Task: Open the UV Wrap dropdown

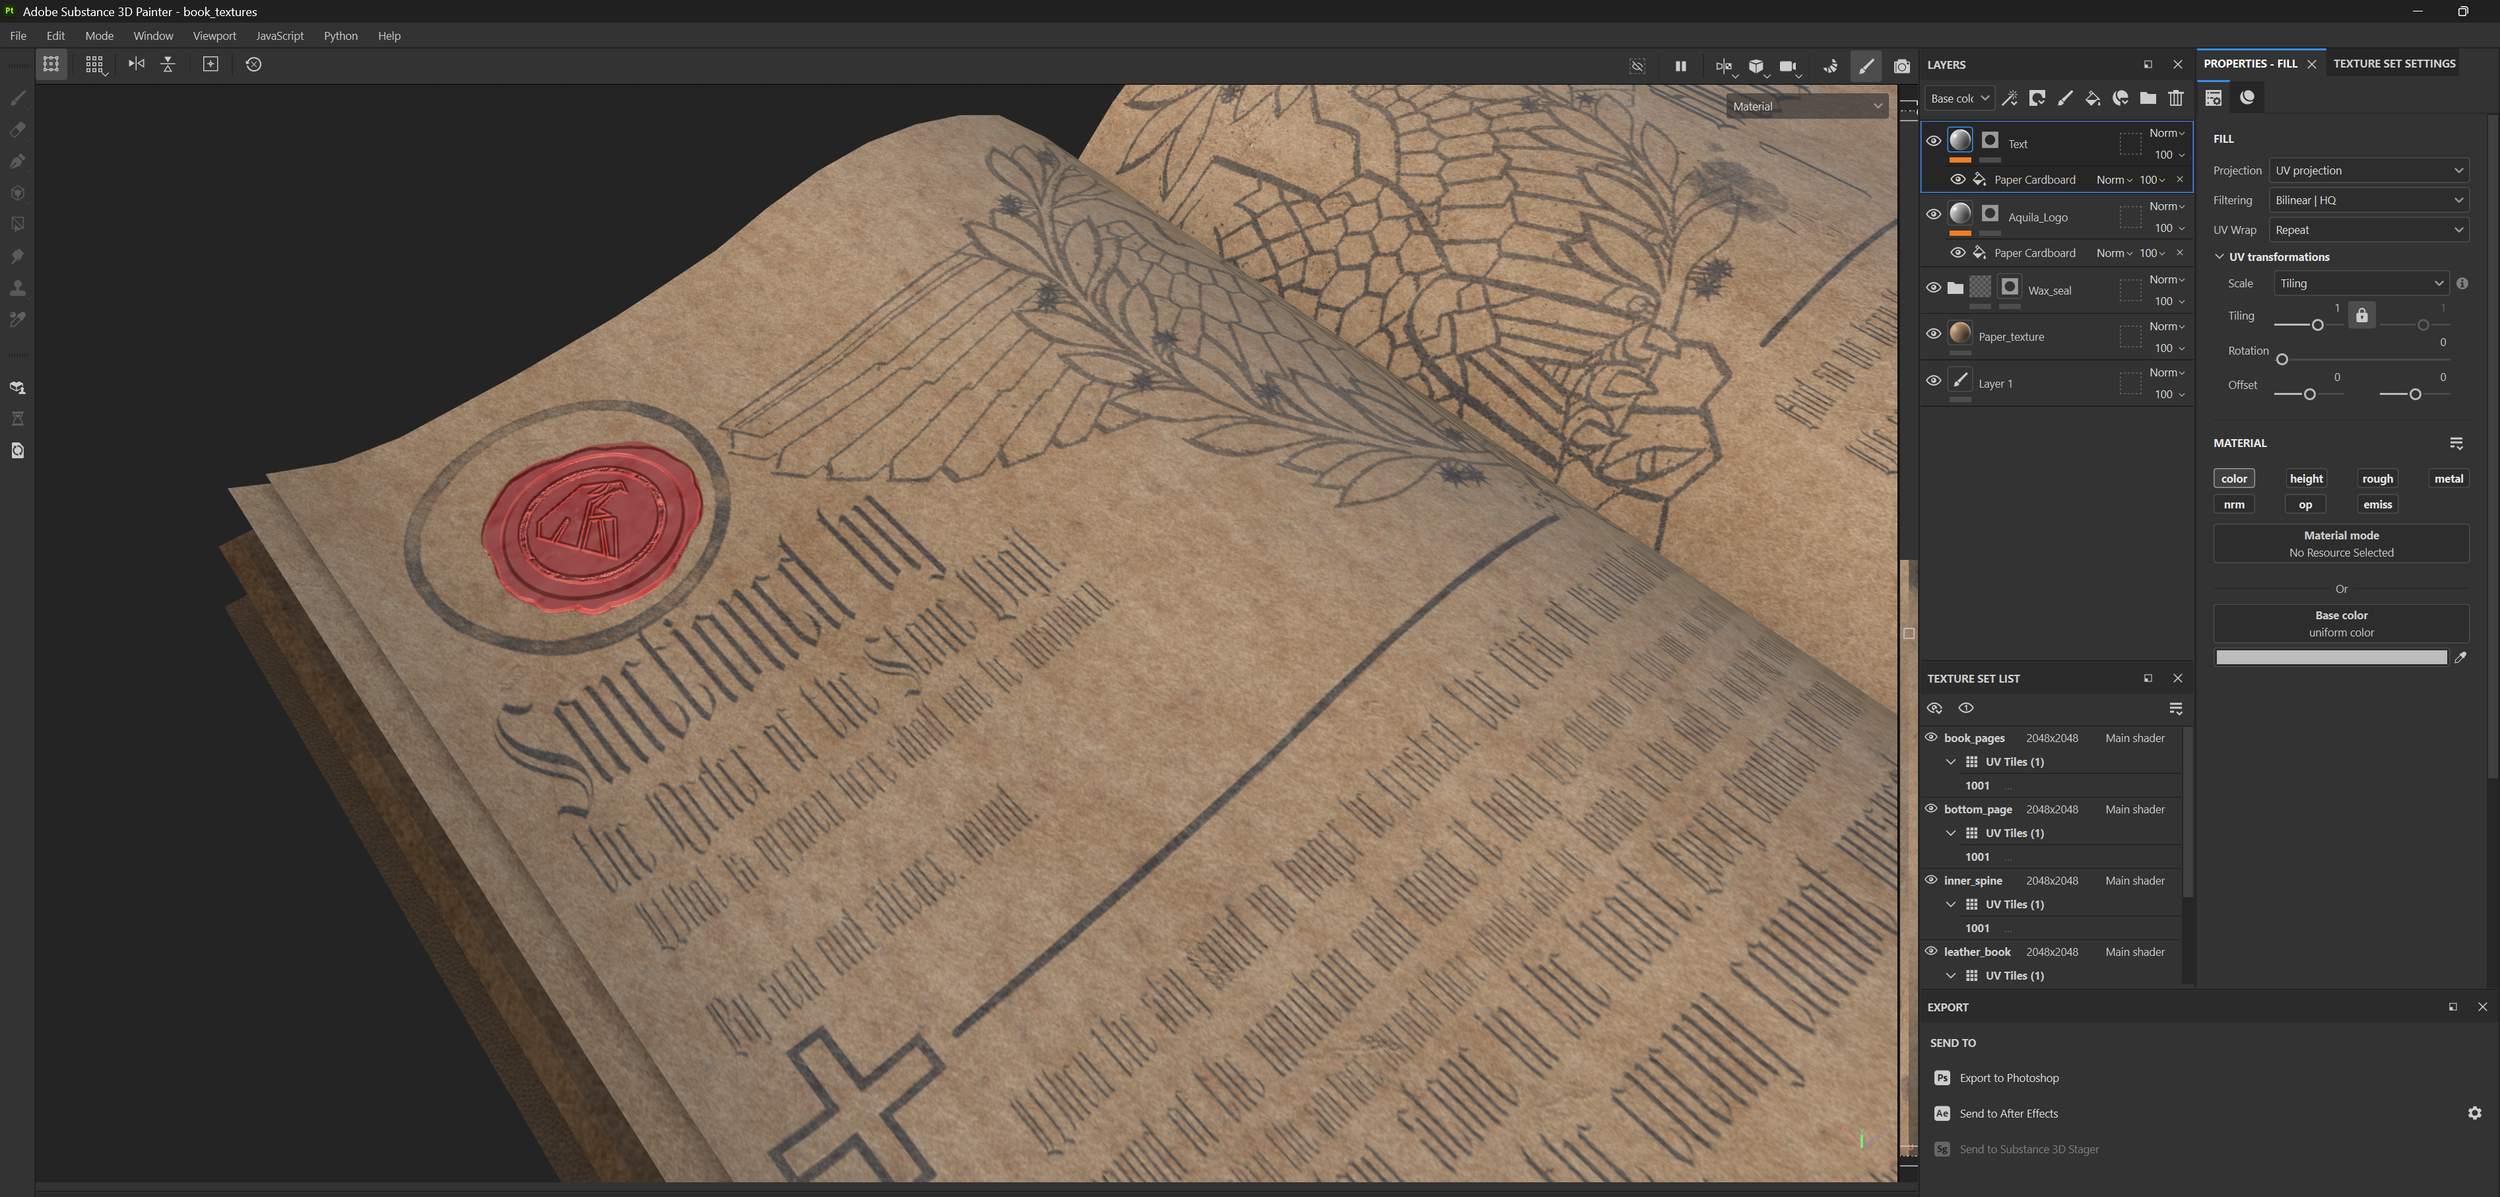Action: point(2368,230)
